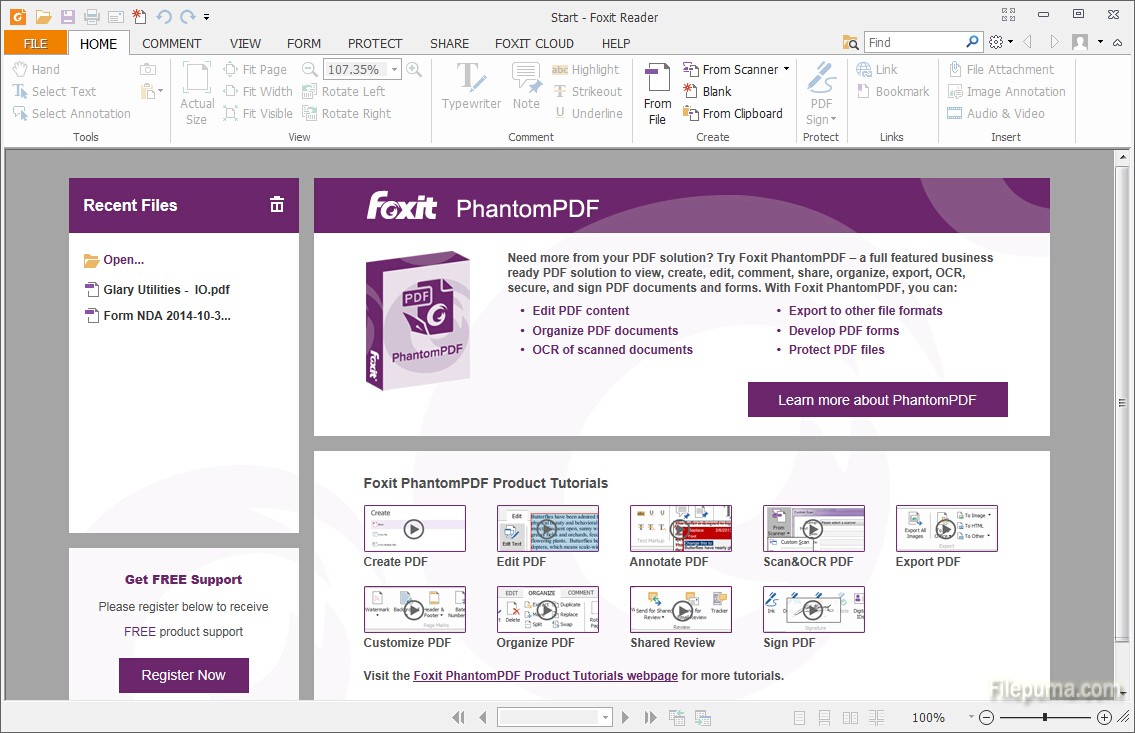Open the zoom percentage dropdown

(x=395, y=70)
